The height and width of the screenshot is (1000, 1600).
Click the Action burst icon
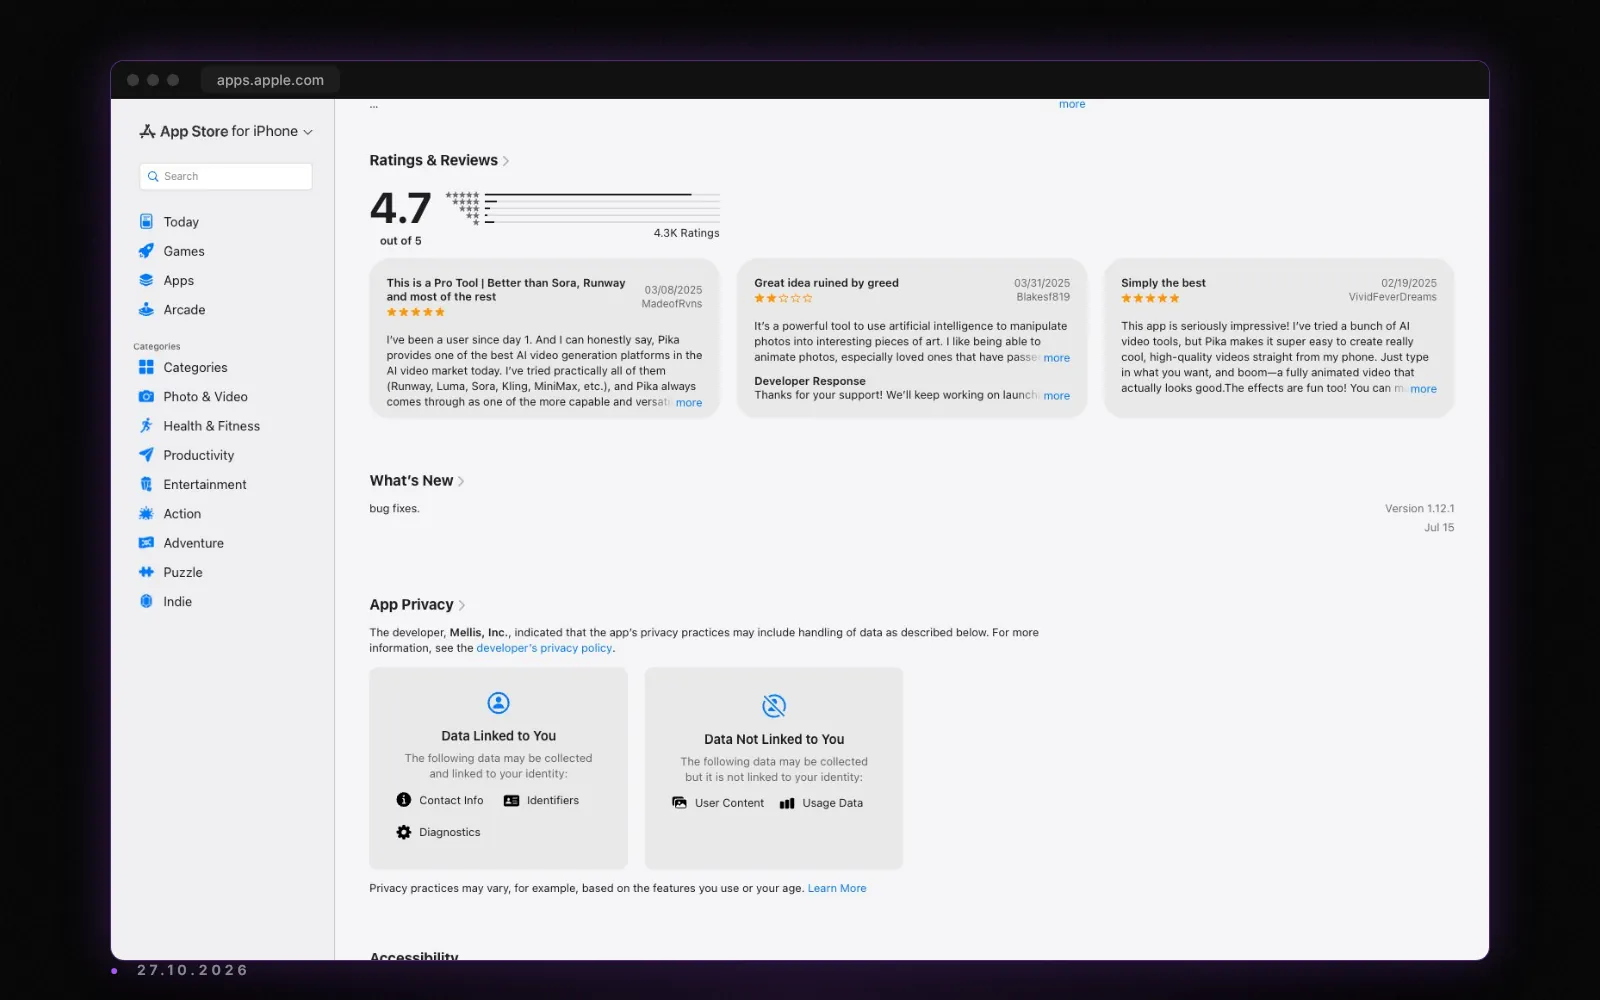(x=146, y=514)
